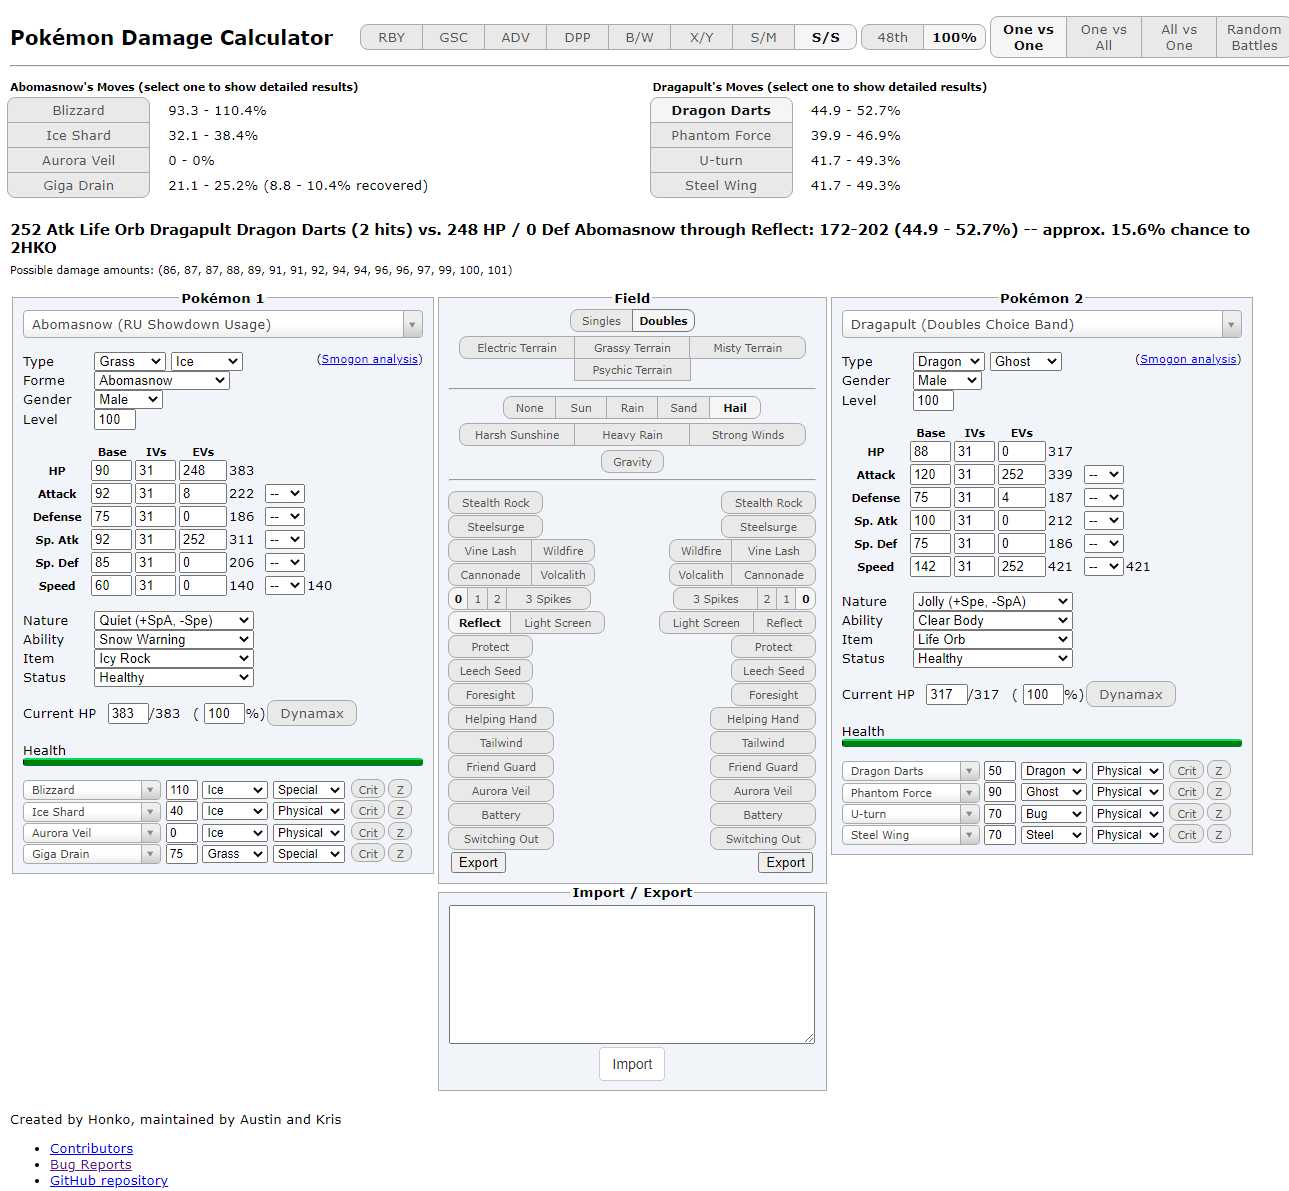
Task: Toggle Stealth Rock on Dragapult's side
Action: point(768,503)
